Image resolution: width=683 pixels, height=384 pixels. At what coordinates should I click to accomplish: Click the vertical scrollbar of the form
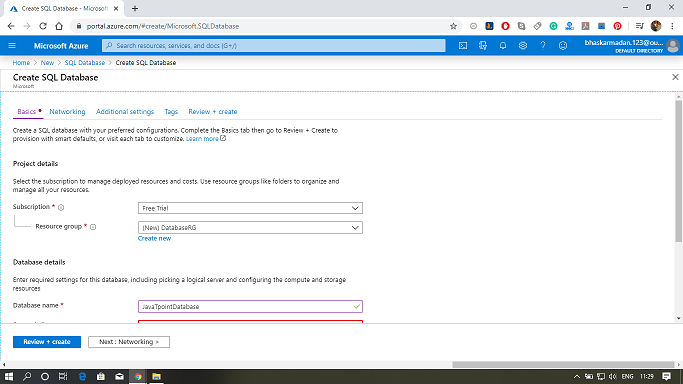[679, 171]
